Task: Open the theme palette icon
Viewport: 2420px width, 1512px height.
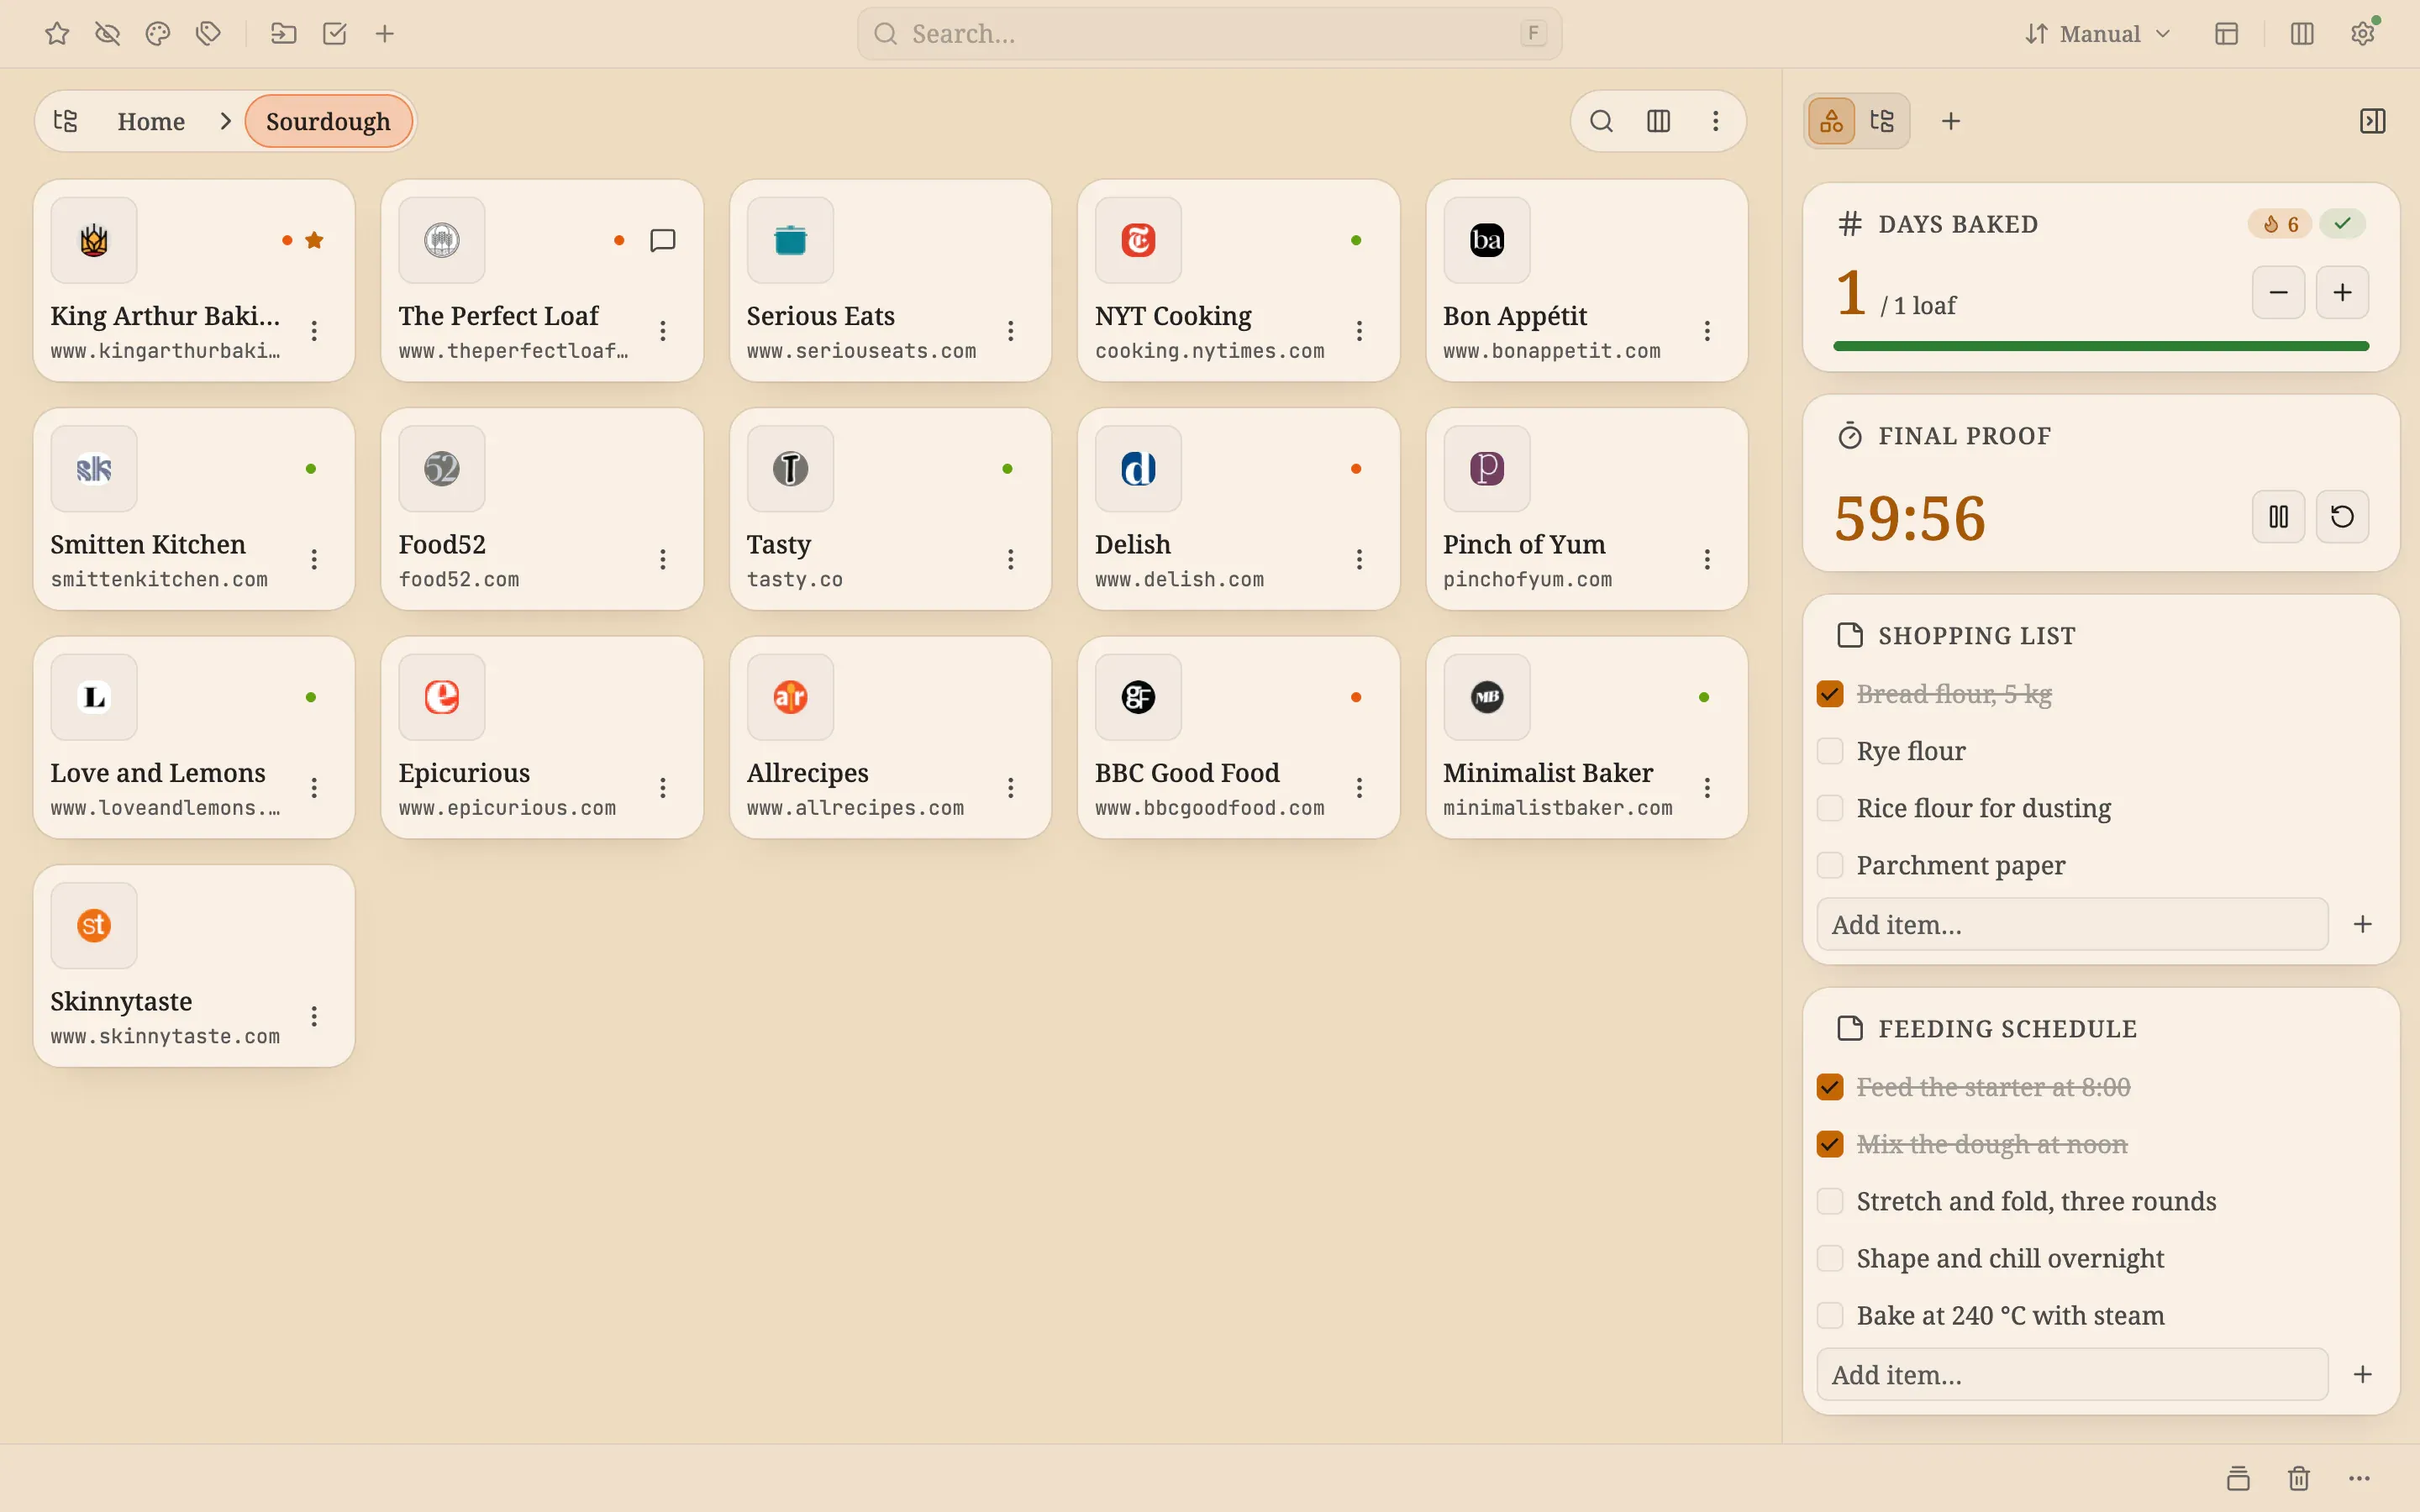Action: [158, 34]
